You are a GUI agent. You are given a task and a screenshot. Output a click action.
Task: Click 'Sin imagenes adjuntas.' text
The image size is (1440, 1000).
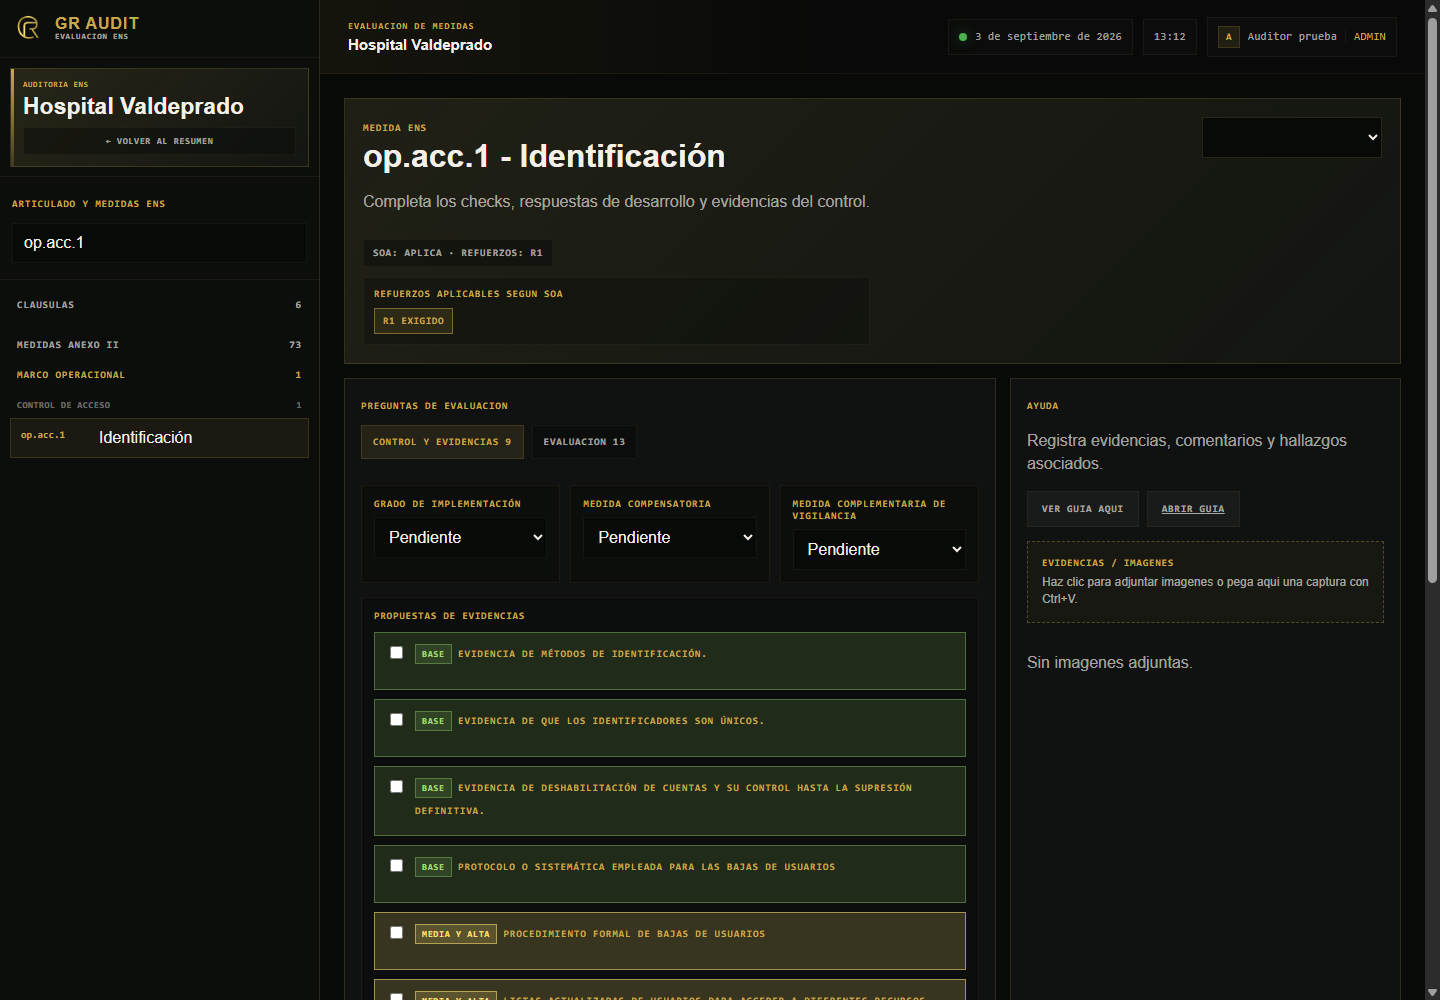click(x=1110, y=662)
